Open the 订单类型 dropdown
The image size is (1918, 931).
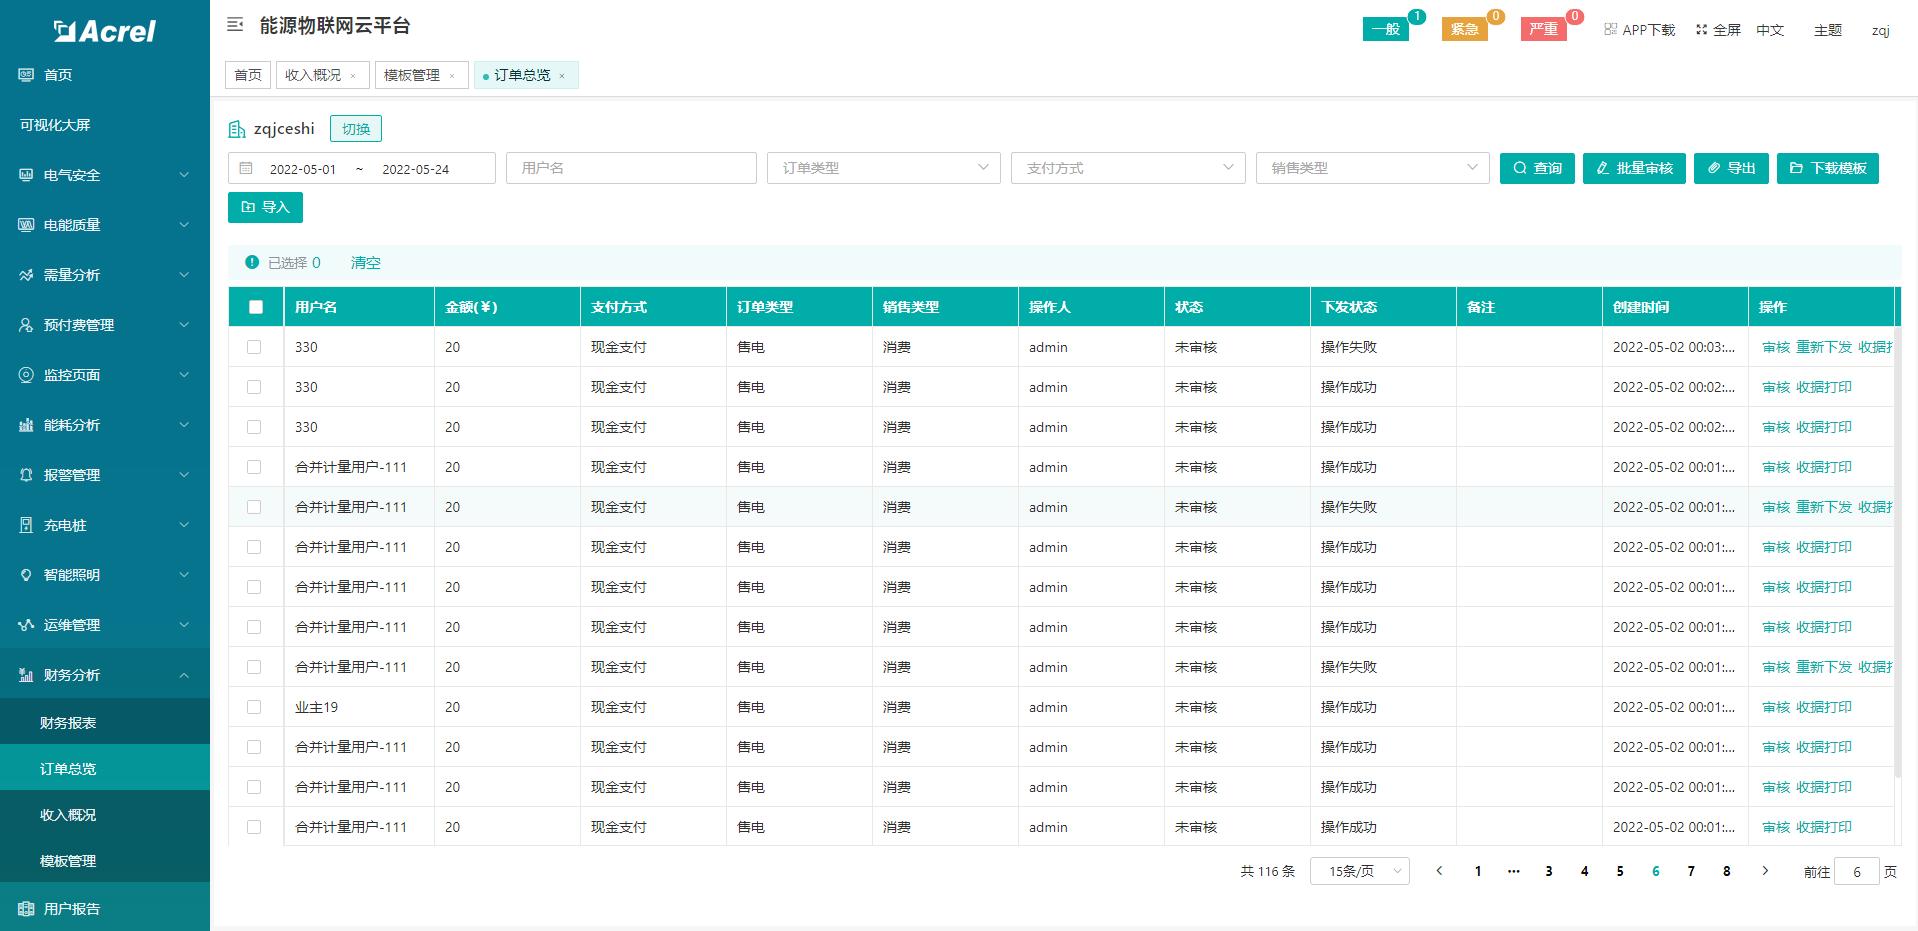coord(882,168)
